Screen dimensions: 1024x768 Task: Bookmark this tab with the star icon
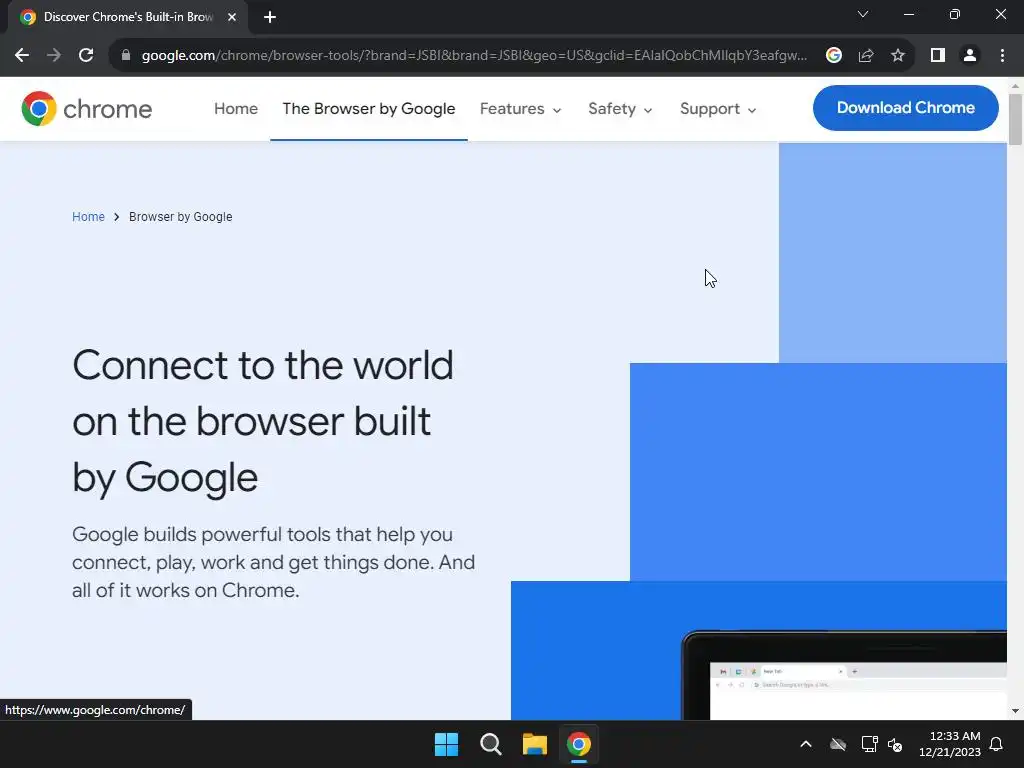[x=898, y=55]
